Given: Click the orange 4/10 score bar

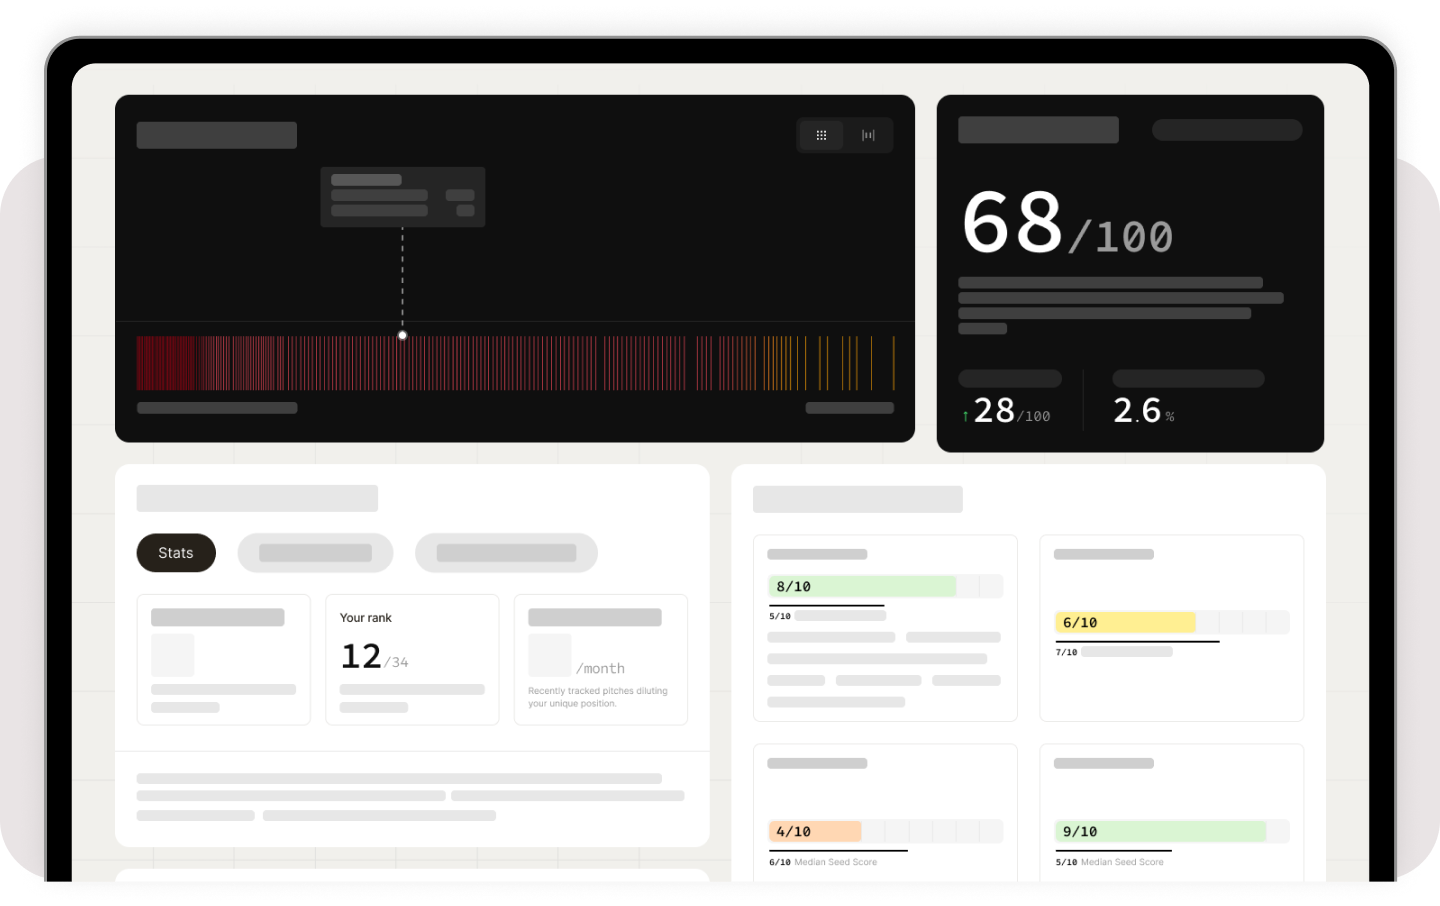Looking at the screenshot, I should click(x=815, y=831).
